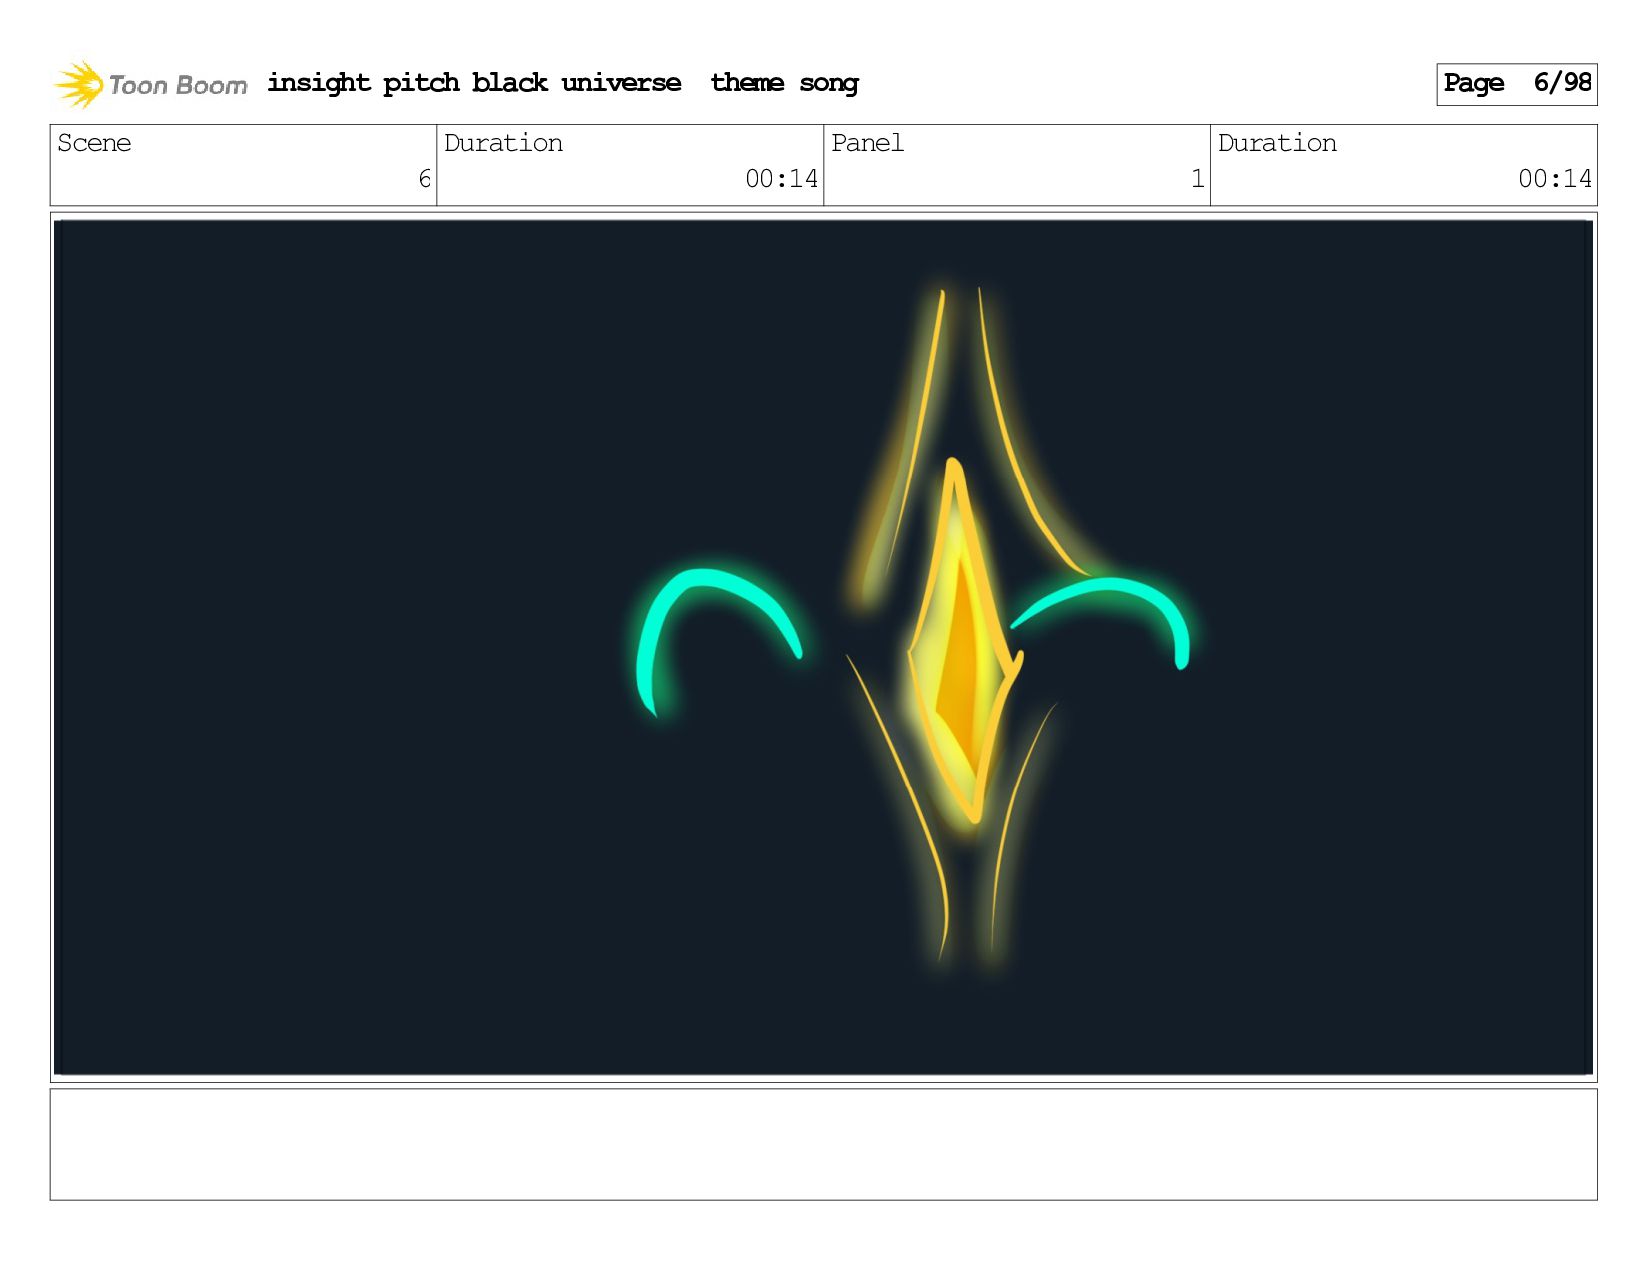
Task: Click the 'Page 6/98' page number box
Action: click(1516, 84)
